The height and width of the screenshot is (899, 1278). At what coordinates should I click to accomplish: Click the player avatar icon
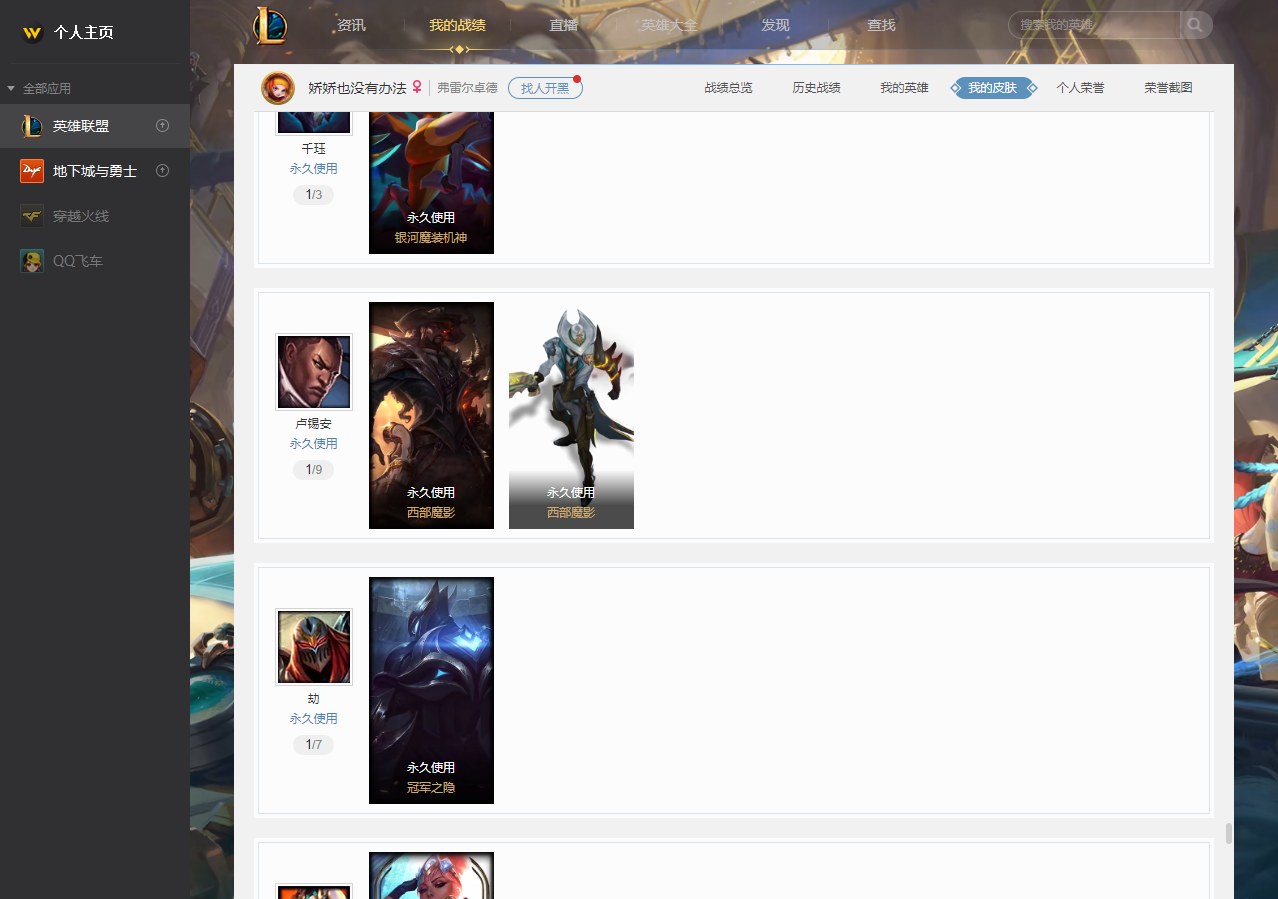click(278, 88)
